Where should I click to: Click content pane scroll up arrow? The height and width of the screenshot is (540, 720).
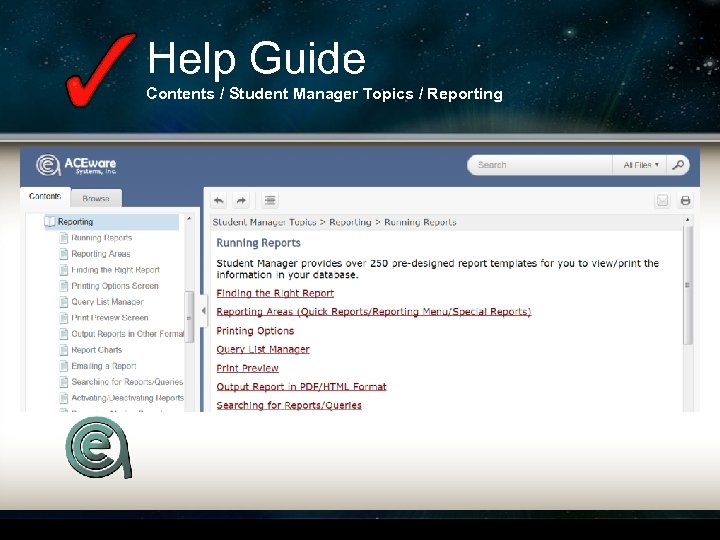pyautogui.click(x=687, y=220)
